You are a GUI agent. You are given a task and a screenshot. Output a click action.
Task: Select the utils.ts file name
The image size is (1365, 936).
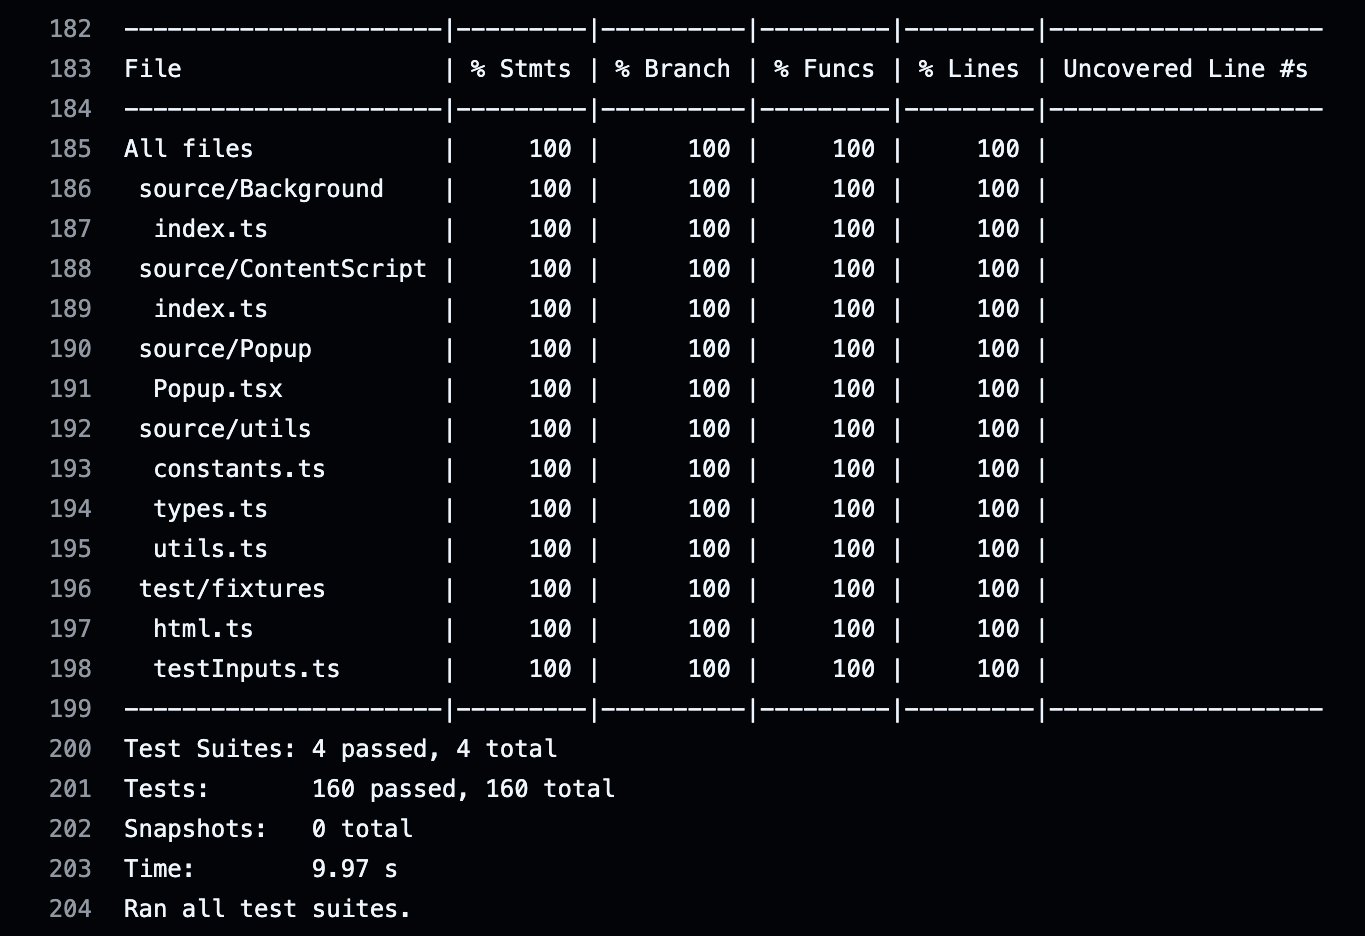[x=211, y=548]
